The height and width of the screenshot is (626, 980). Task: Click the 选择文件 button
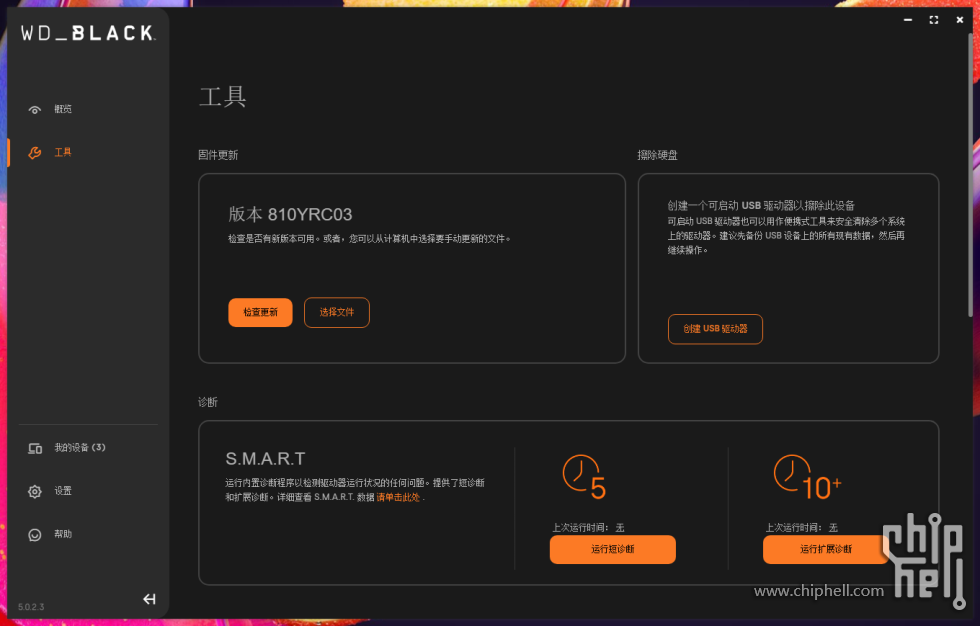[337, 312]
